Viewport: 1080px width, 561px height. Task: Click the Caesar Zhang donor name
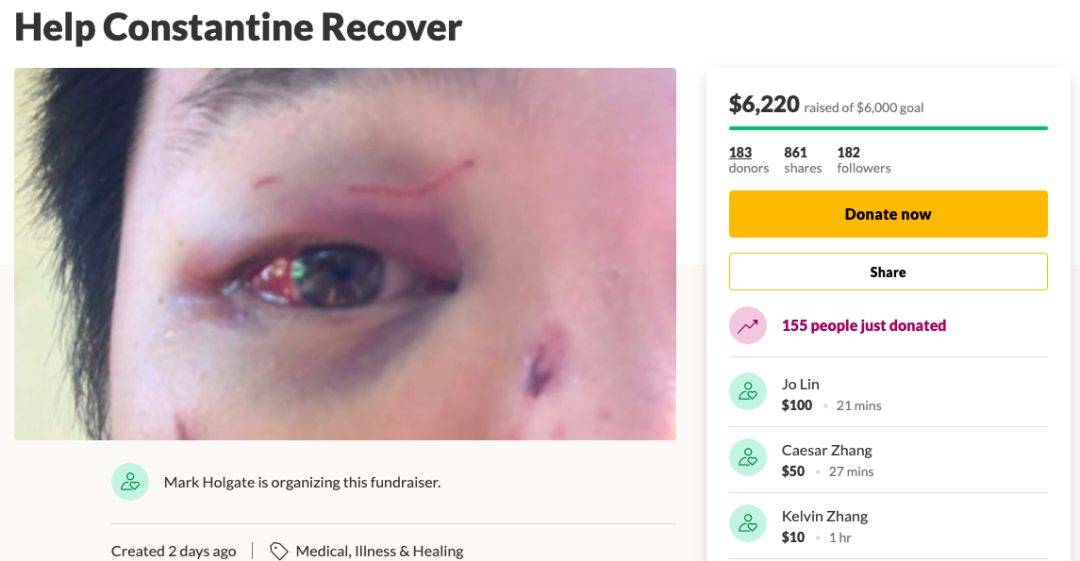coord(826,450)
